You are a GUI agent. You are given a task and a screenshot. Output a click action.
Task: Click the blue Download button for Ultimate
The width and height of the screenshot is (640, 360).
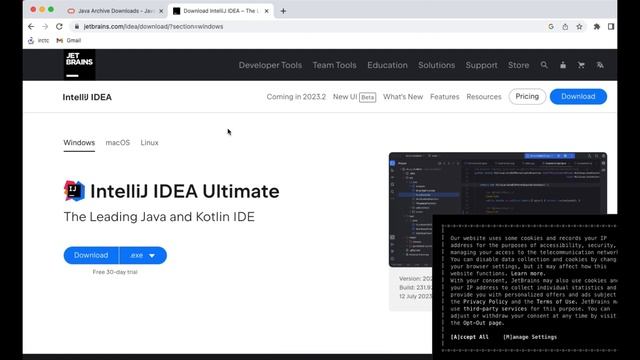[91, 256]
